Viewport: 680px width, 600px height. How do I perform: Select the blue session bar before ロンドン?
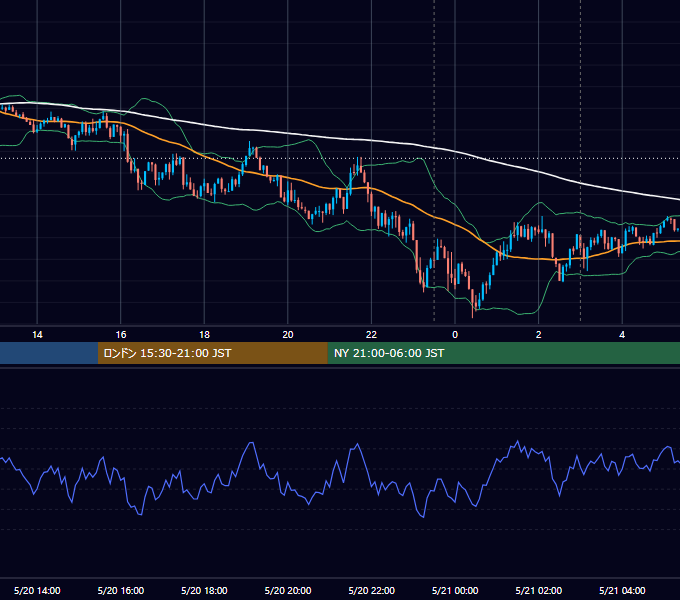[x=49, y=353]
